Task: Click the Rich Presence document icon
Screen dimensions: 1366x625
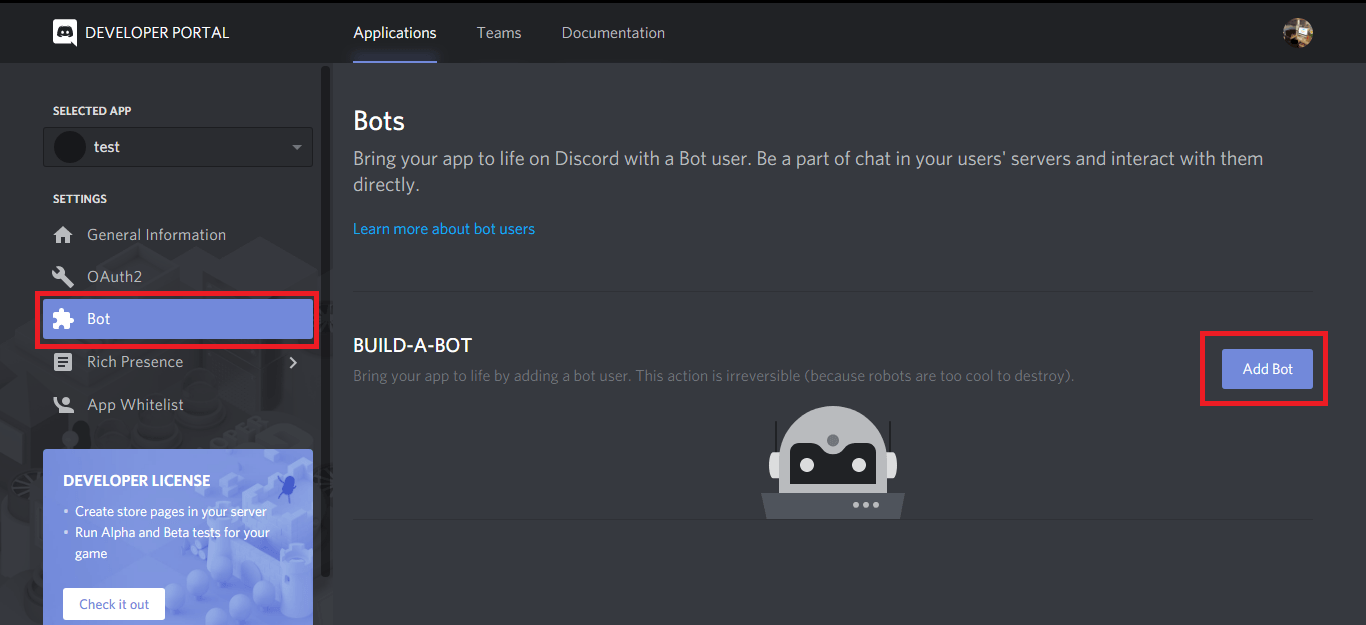Action: [63, 362]
